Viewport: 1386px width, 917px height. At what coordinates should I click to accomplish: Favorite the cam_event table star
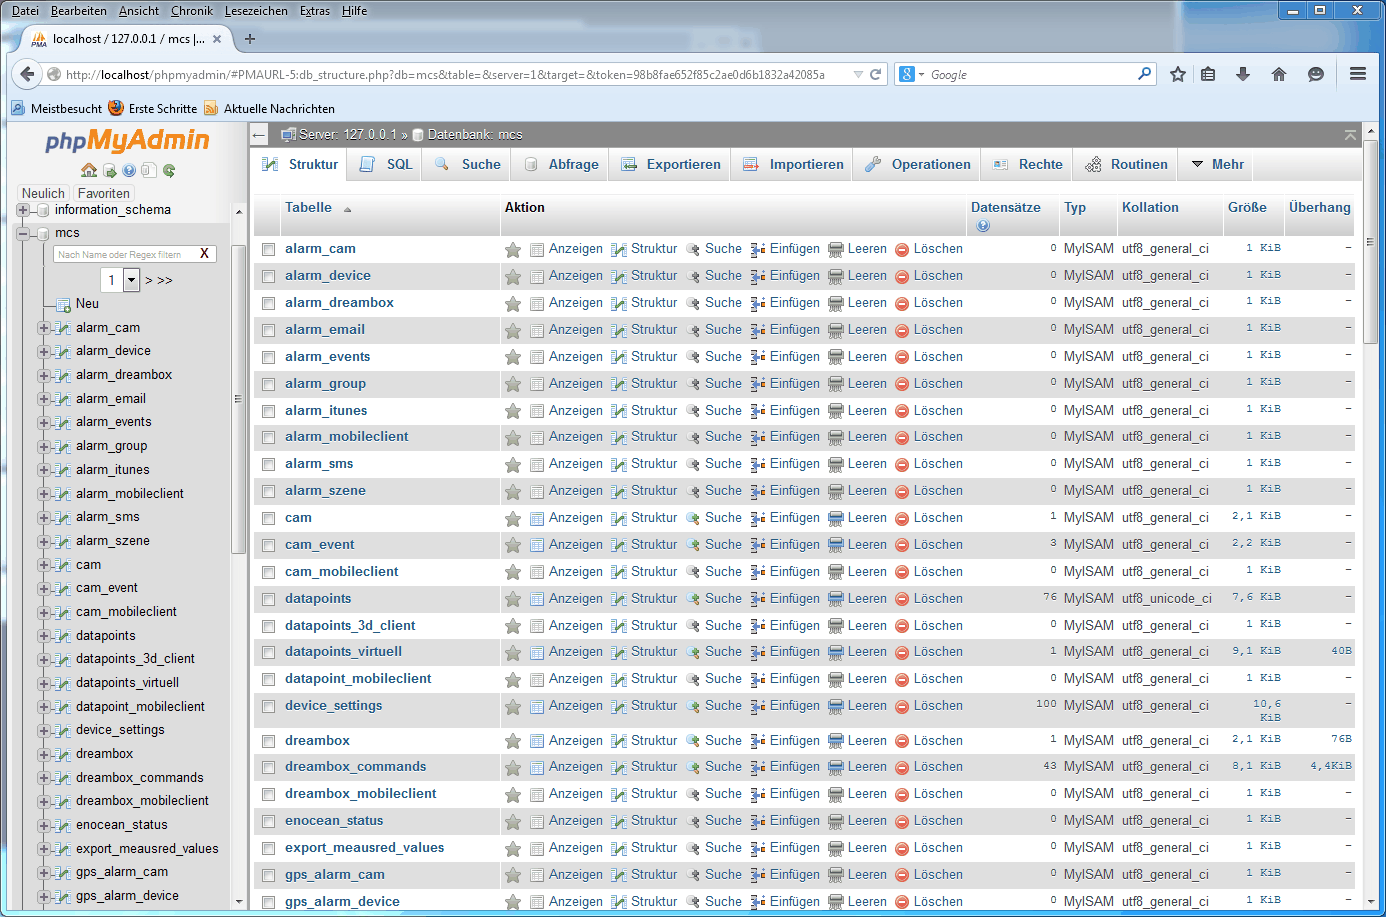(513, 546)
